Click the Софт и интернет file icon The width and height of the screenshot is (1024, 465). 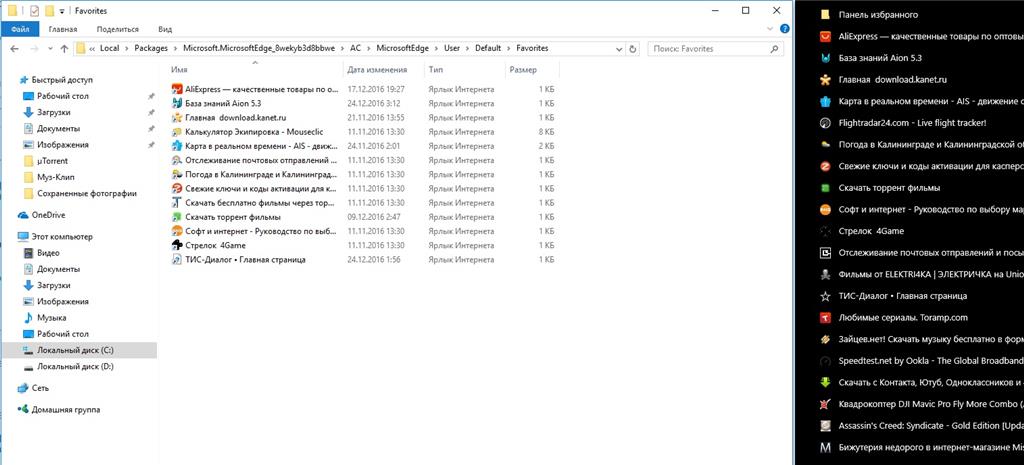pos(176,231)
